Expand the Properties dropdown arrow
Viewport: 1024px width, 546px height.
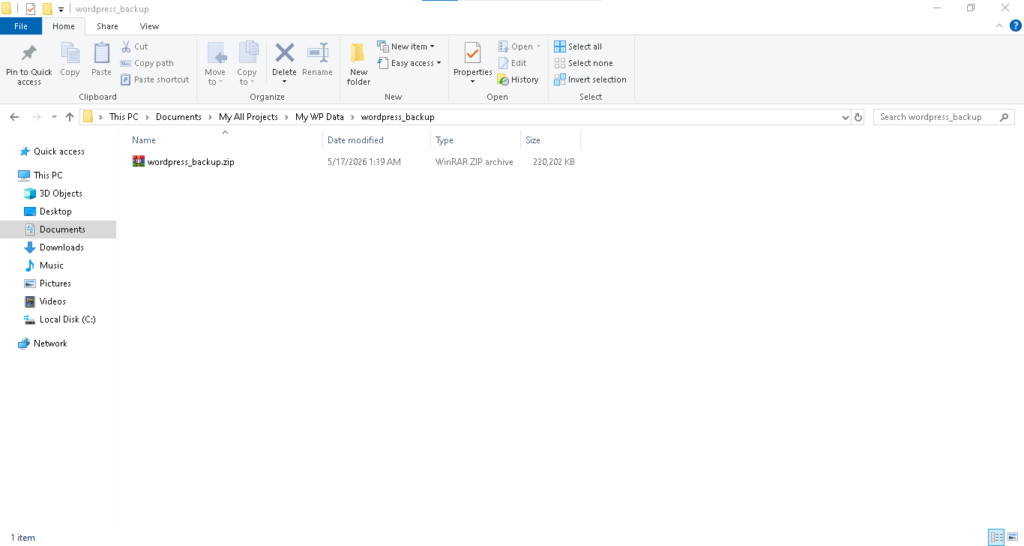472,82
